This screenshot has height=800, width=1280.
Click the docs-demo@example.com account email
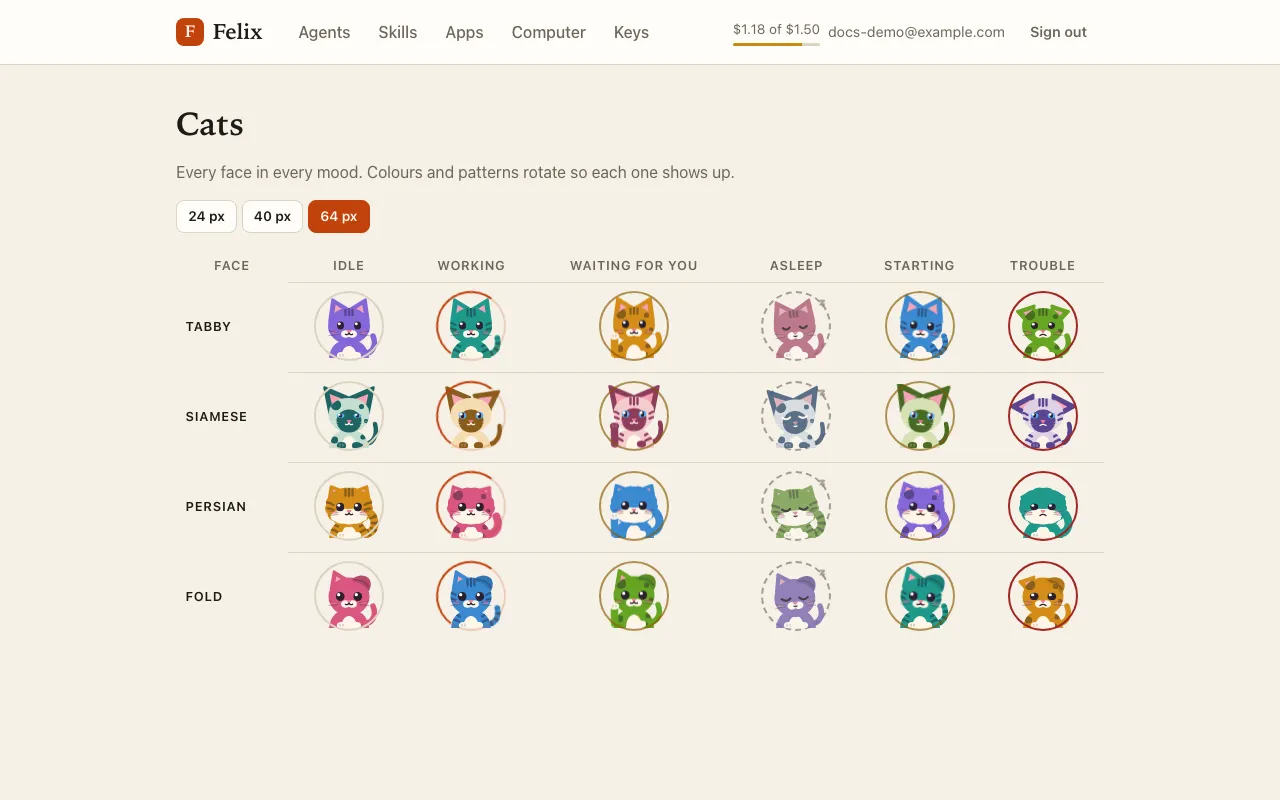coord(916,32)
